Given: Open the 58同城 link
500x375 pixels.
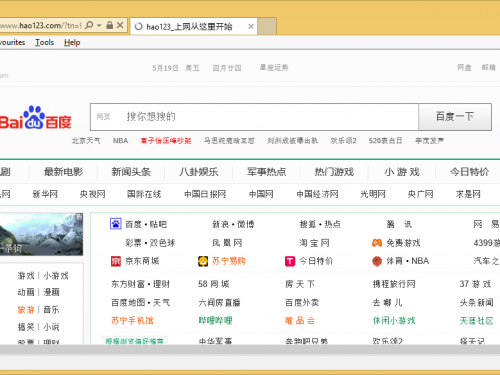Looking at the screenshot, I should pyautogui.click(x=214, y=284).
